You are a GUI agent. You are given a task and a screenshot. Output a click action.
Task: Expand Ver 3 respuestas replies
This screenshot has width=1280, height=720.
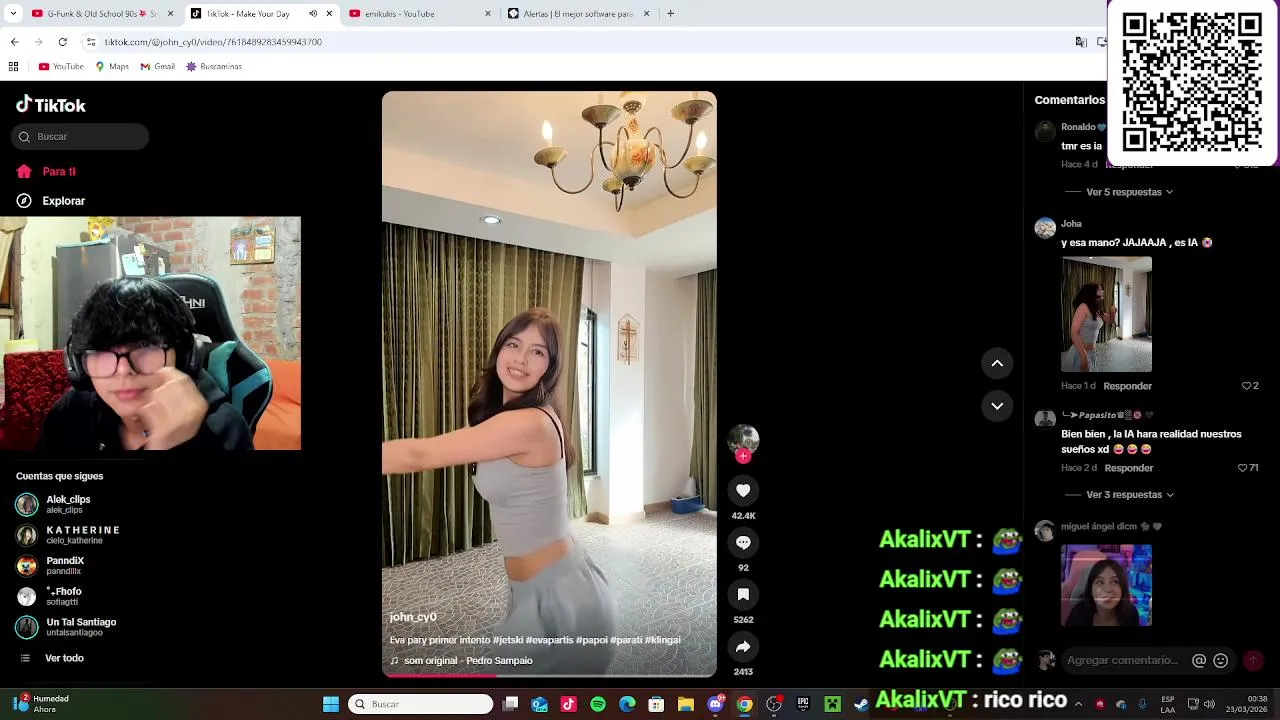coord(1129,495)
